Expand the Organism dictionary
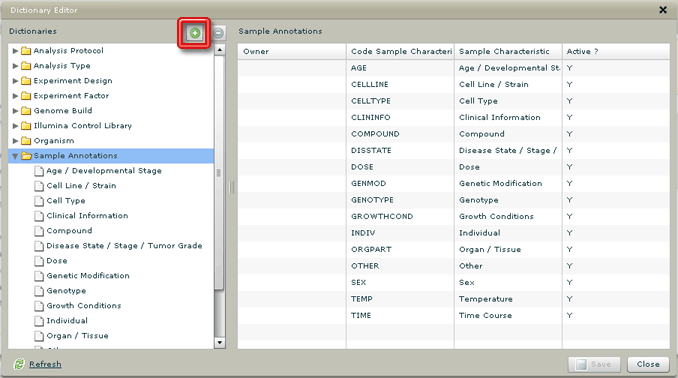The height and width of the screenshot is (378, 678). 15,141
